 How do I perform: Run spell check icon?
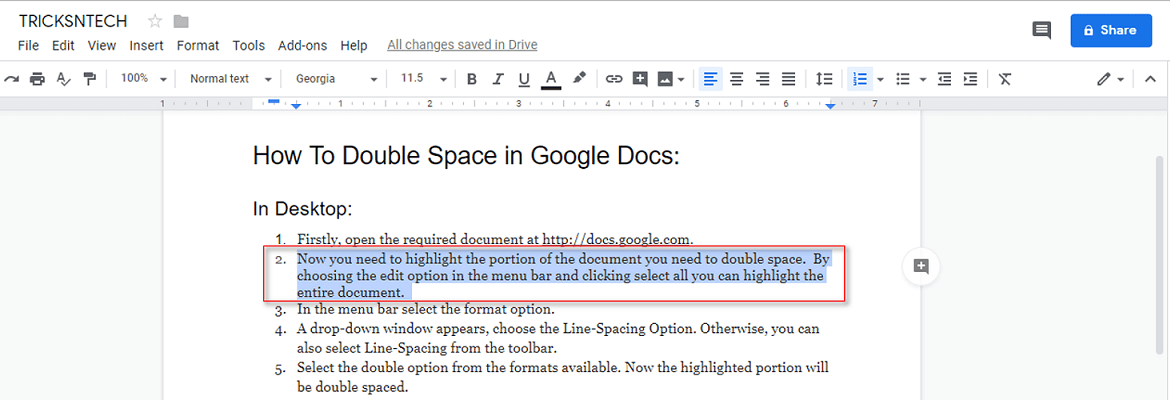click(63, 78)
